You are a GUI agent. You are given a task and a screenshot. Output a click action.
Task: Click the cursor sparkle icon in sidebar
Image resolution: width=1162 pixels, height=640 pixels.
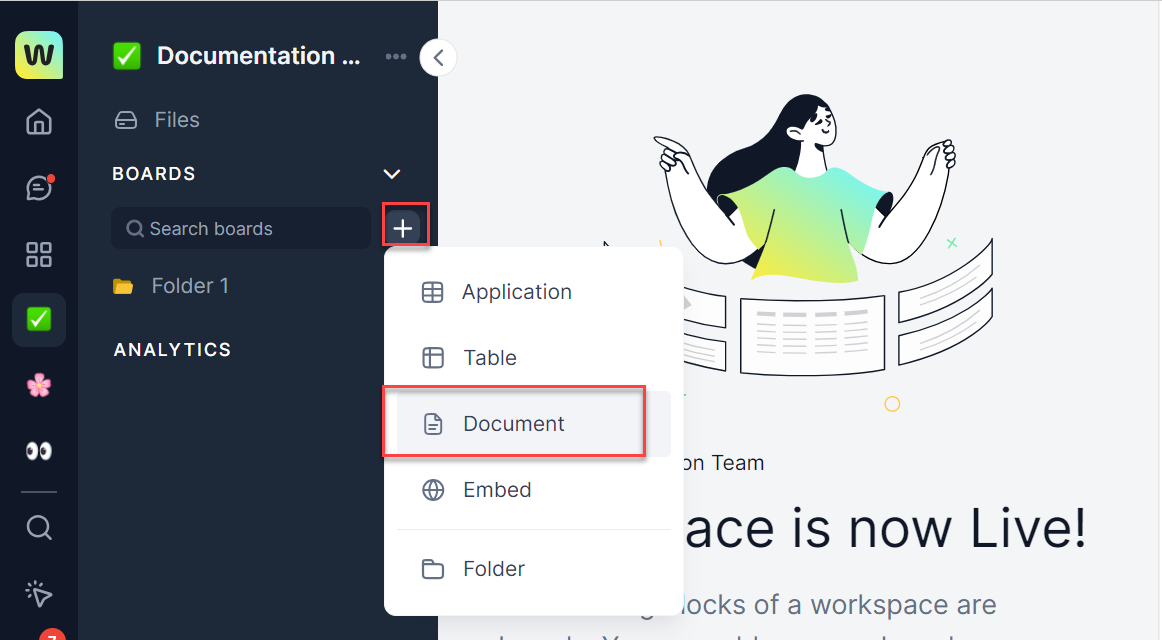(x=39, y=594)
